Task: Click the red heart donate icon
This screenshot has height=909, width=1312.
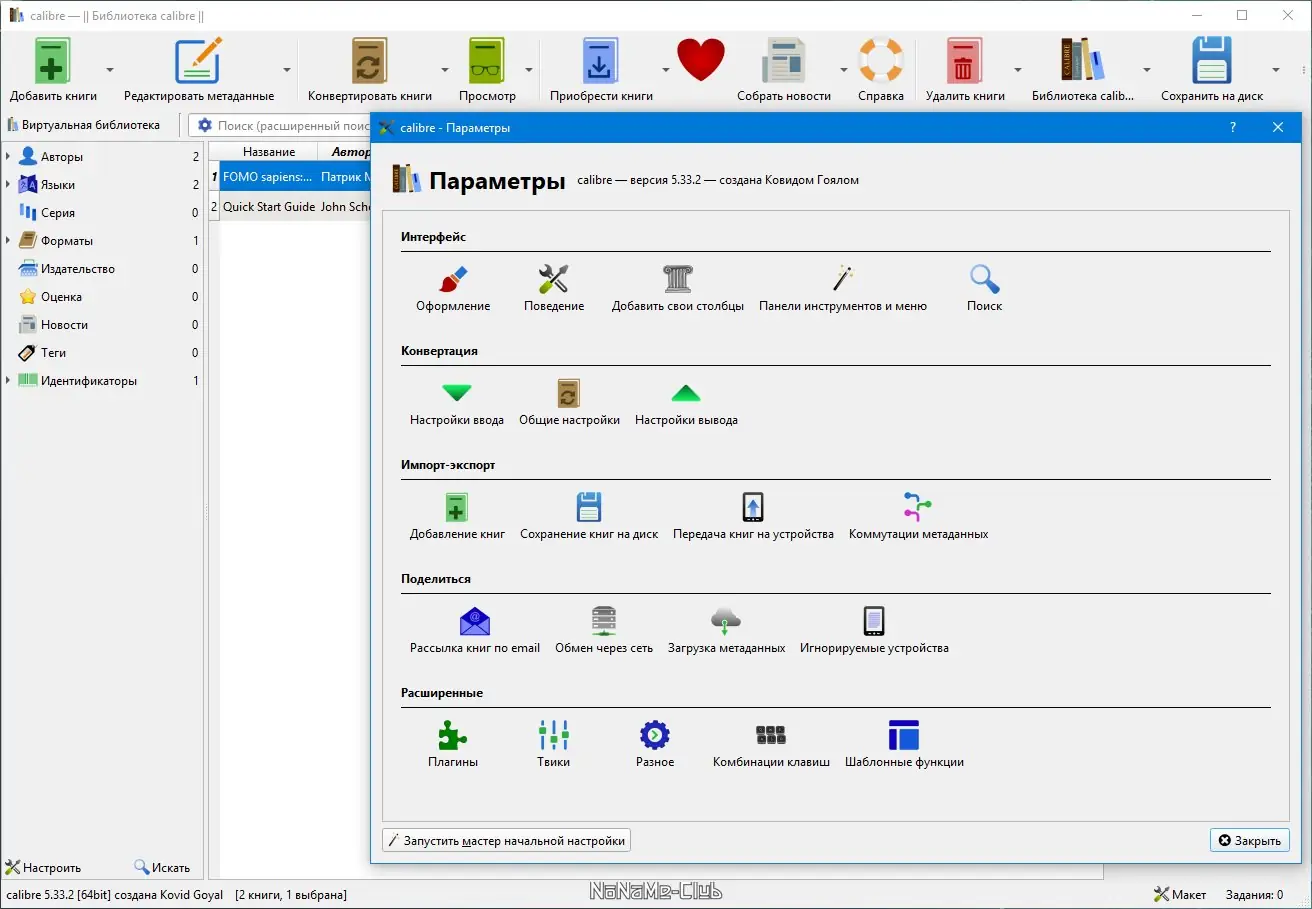Action: click(x=701, y=60)
